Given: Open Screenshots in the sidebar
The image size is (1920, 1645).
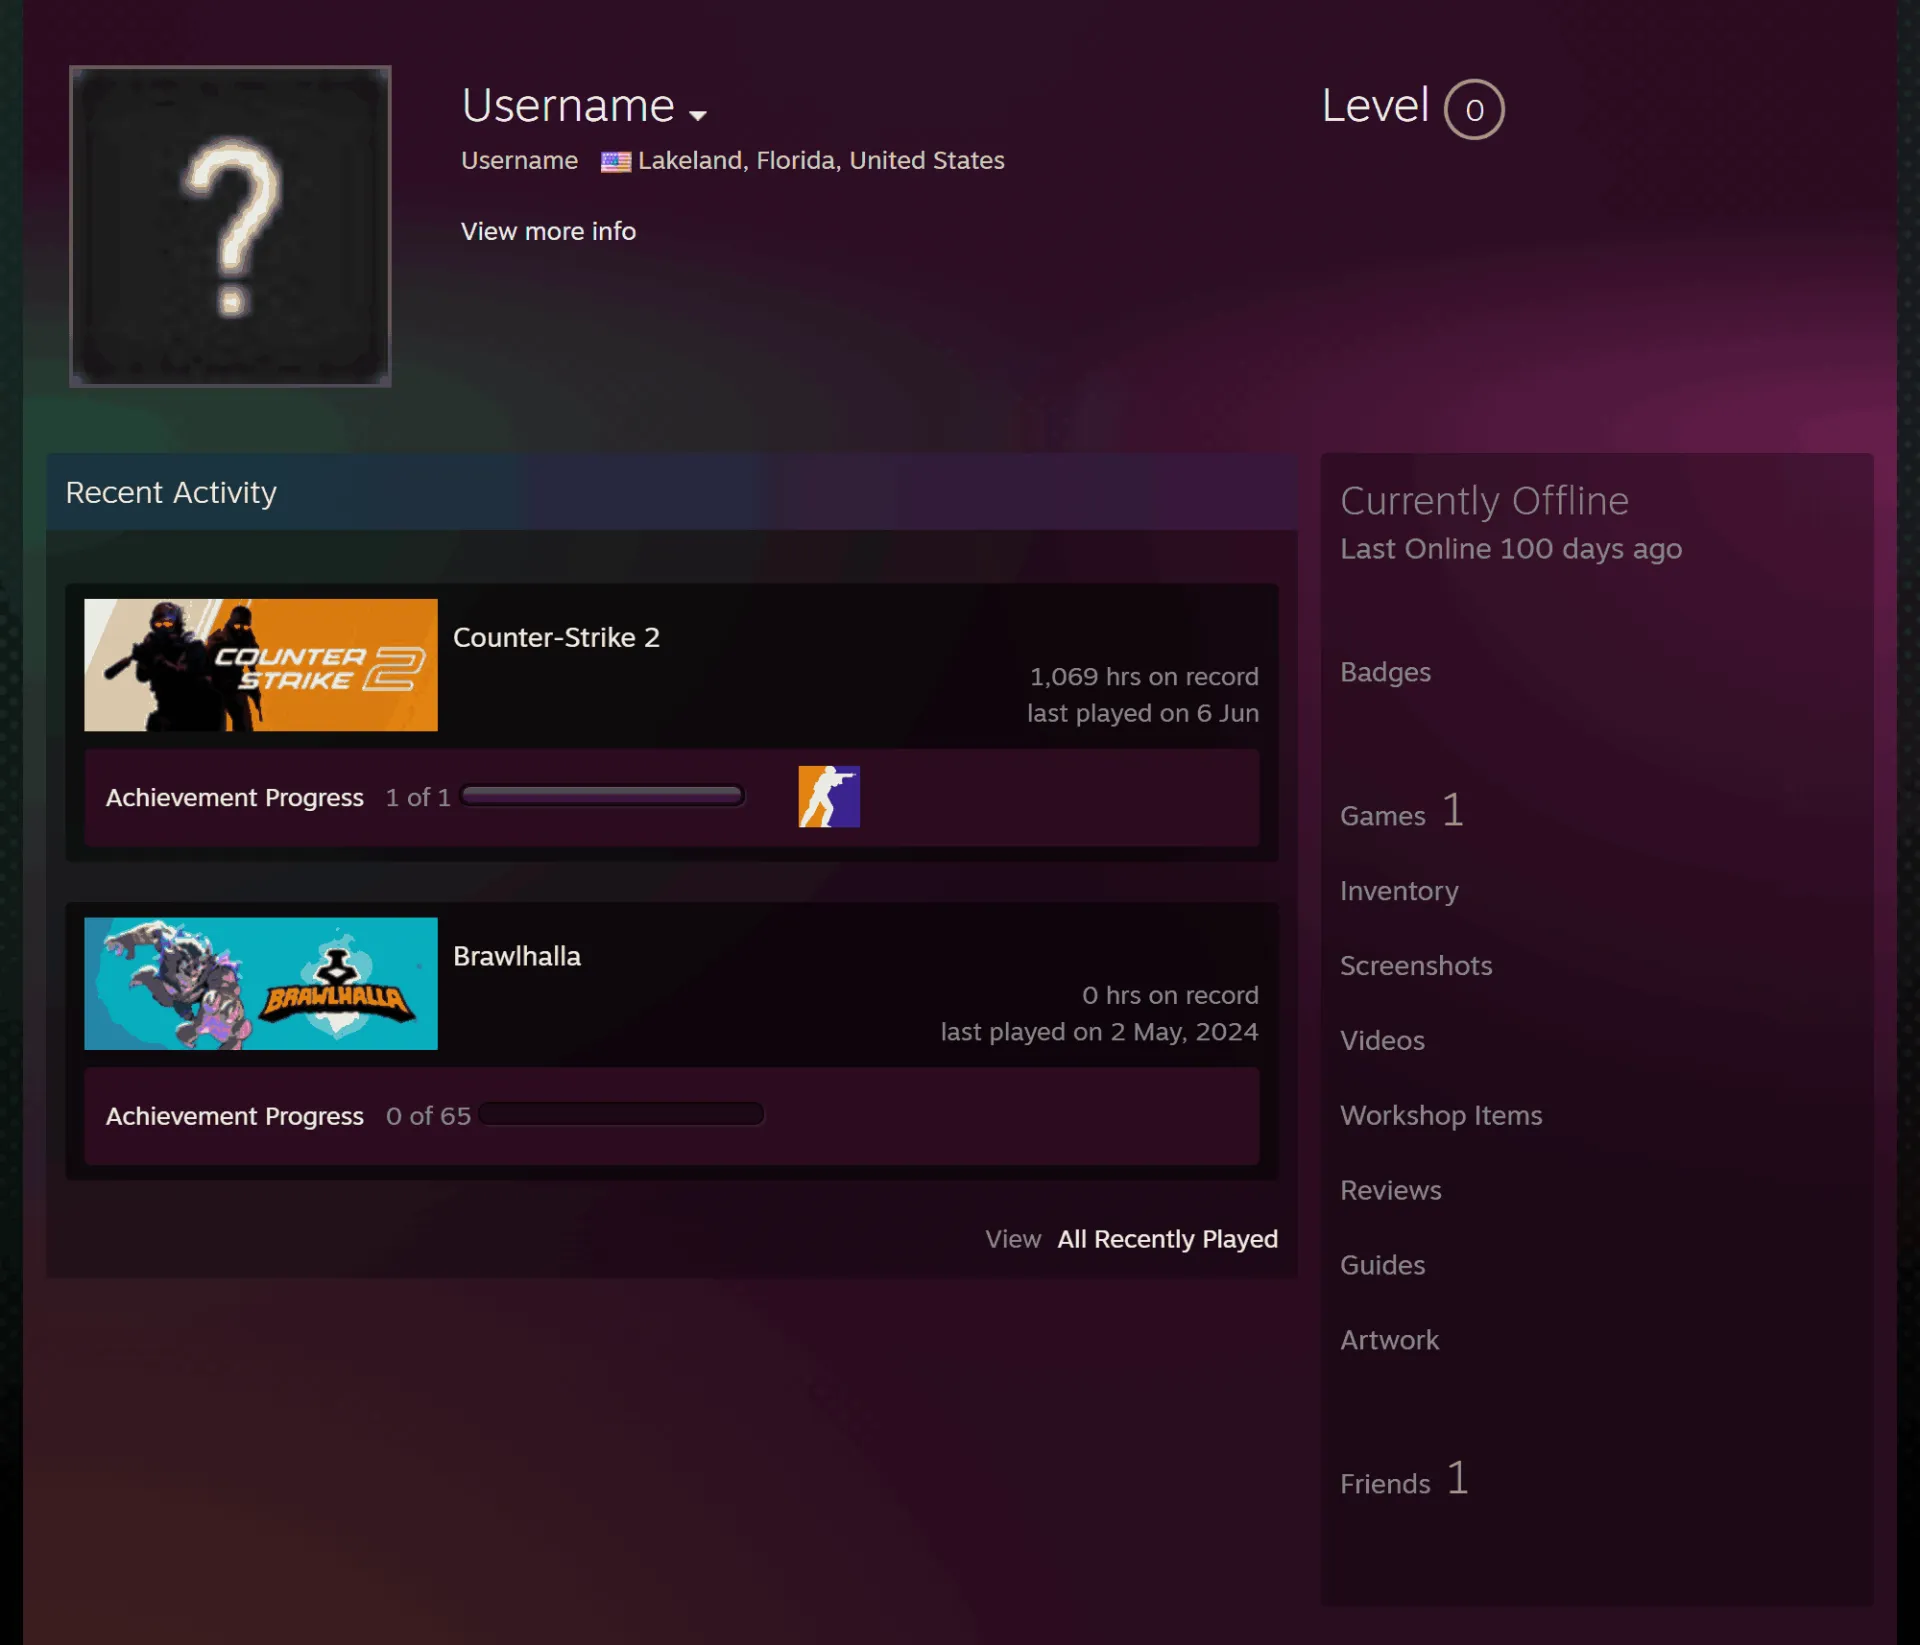Looking at the screenshot, I should 1416,966.
